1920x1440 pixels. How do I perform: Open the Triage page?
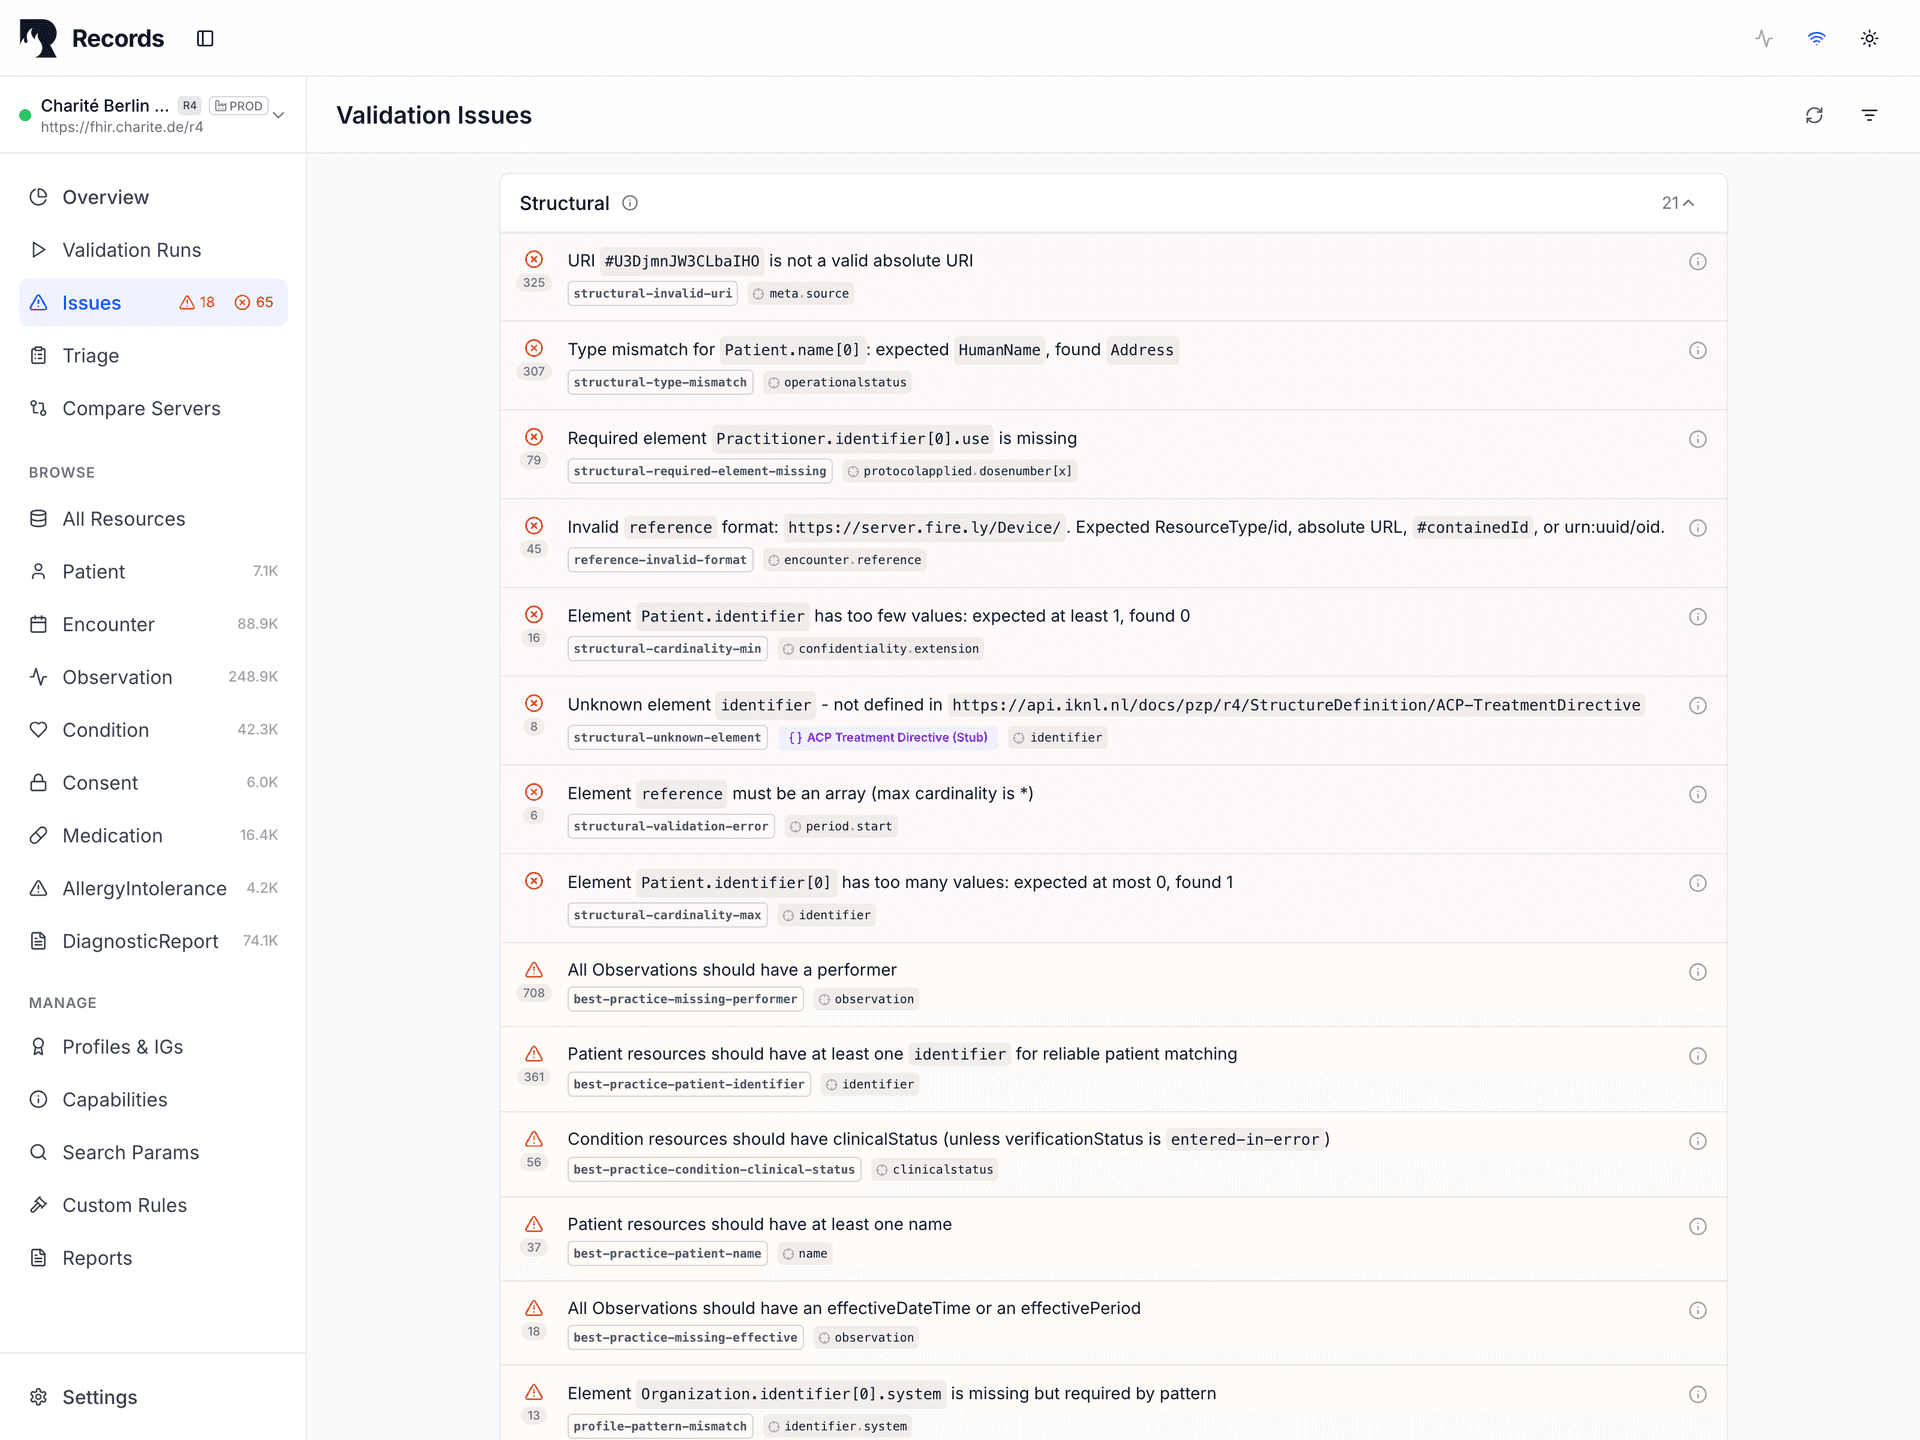click(x=153, y=355)
